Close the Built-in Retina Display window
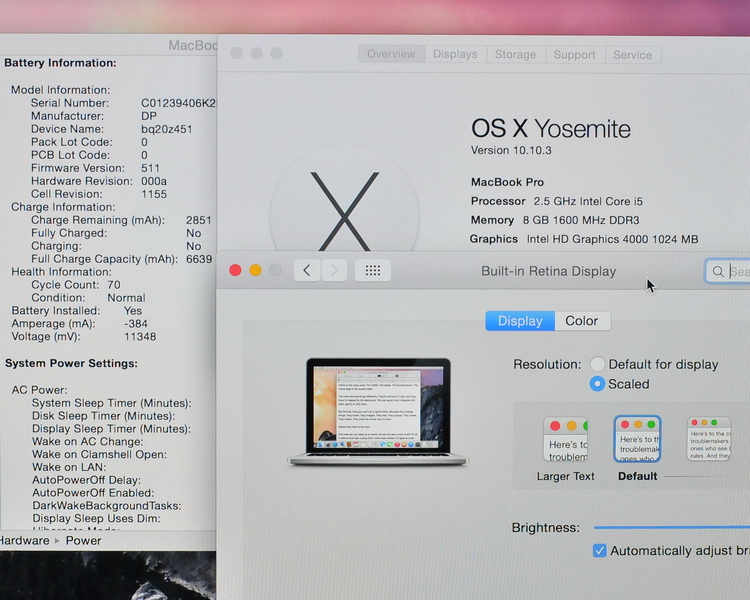 (x=235, y=270)
